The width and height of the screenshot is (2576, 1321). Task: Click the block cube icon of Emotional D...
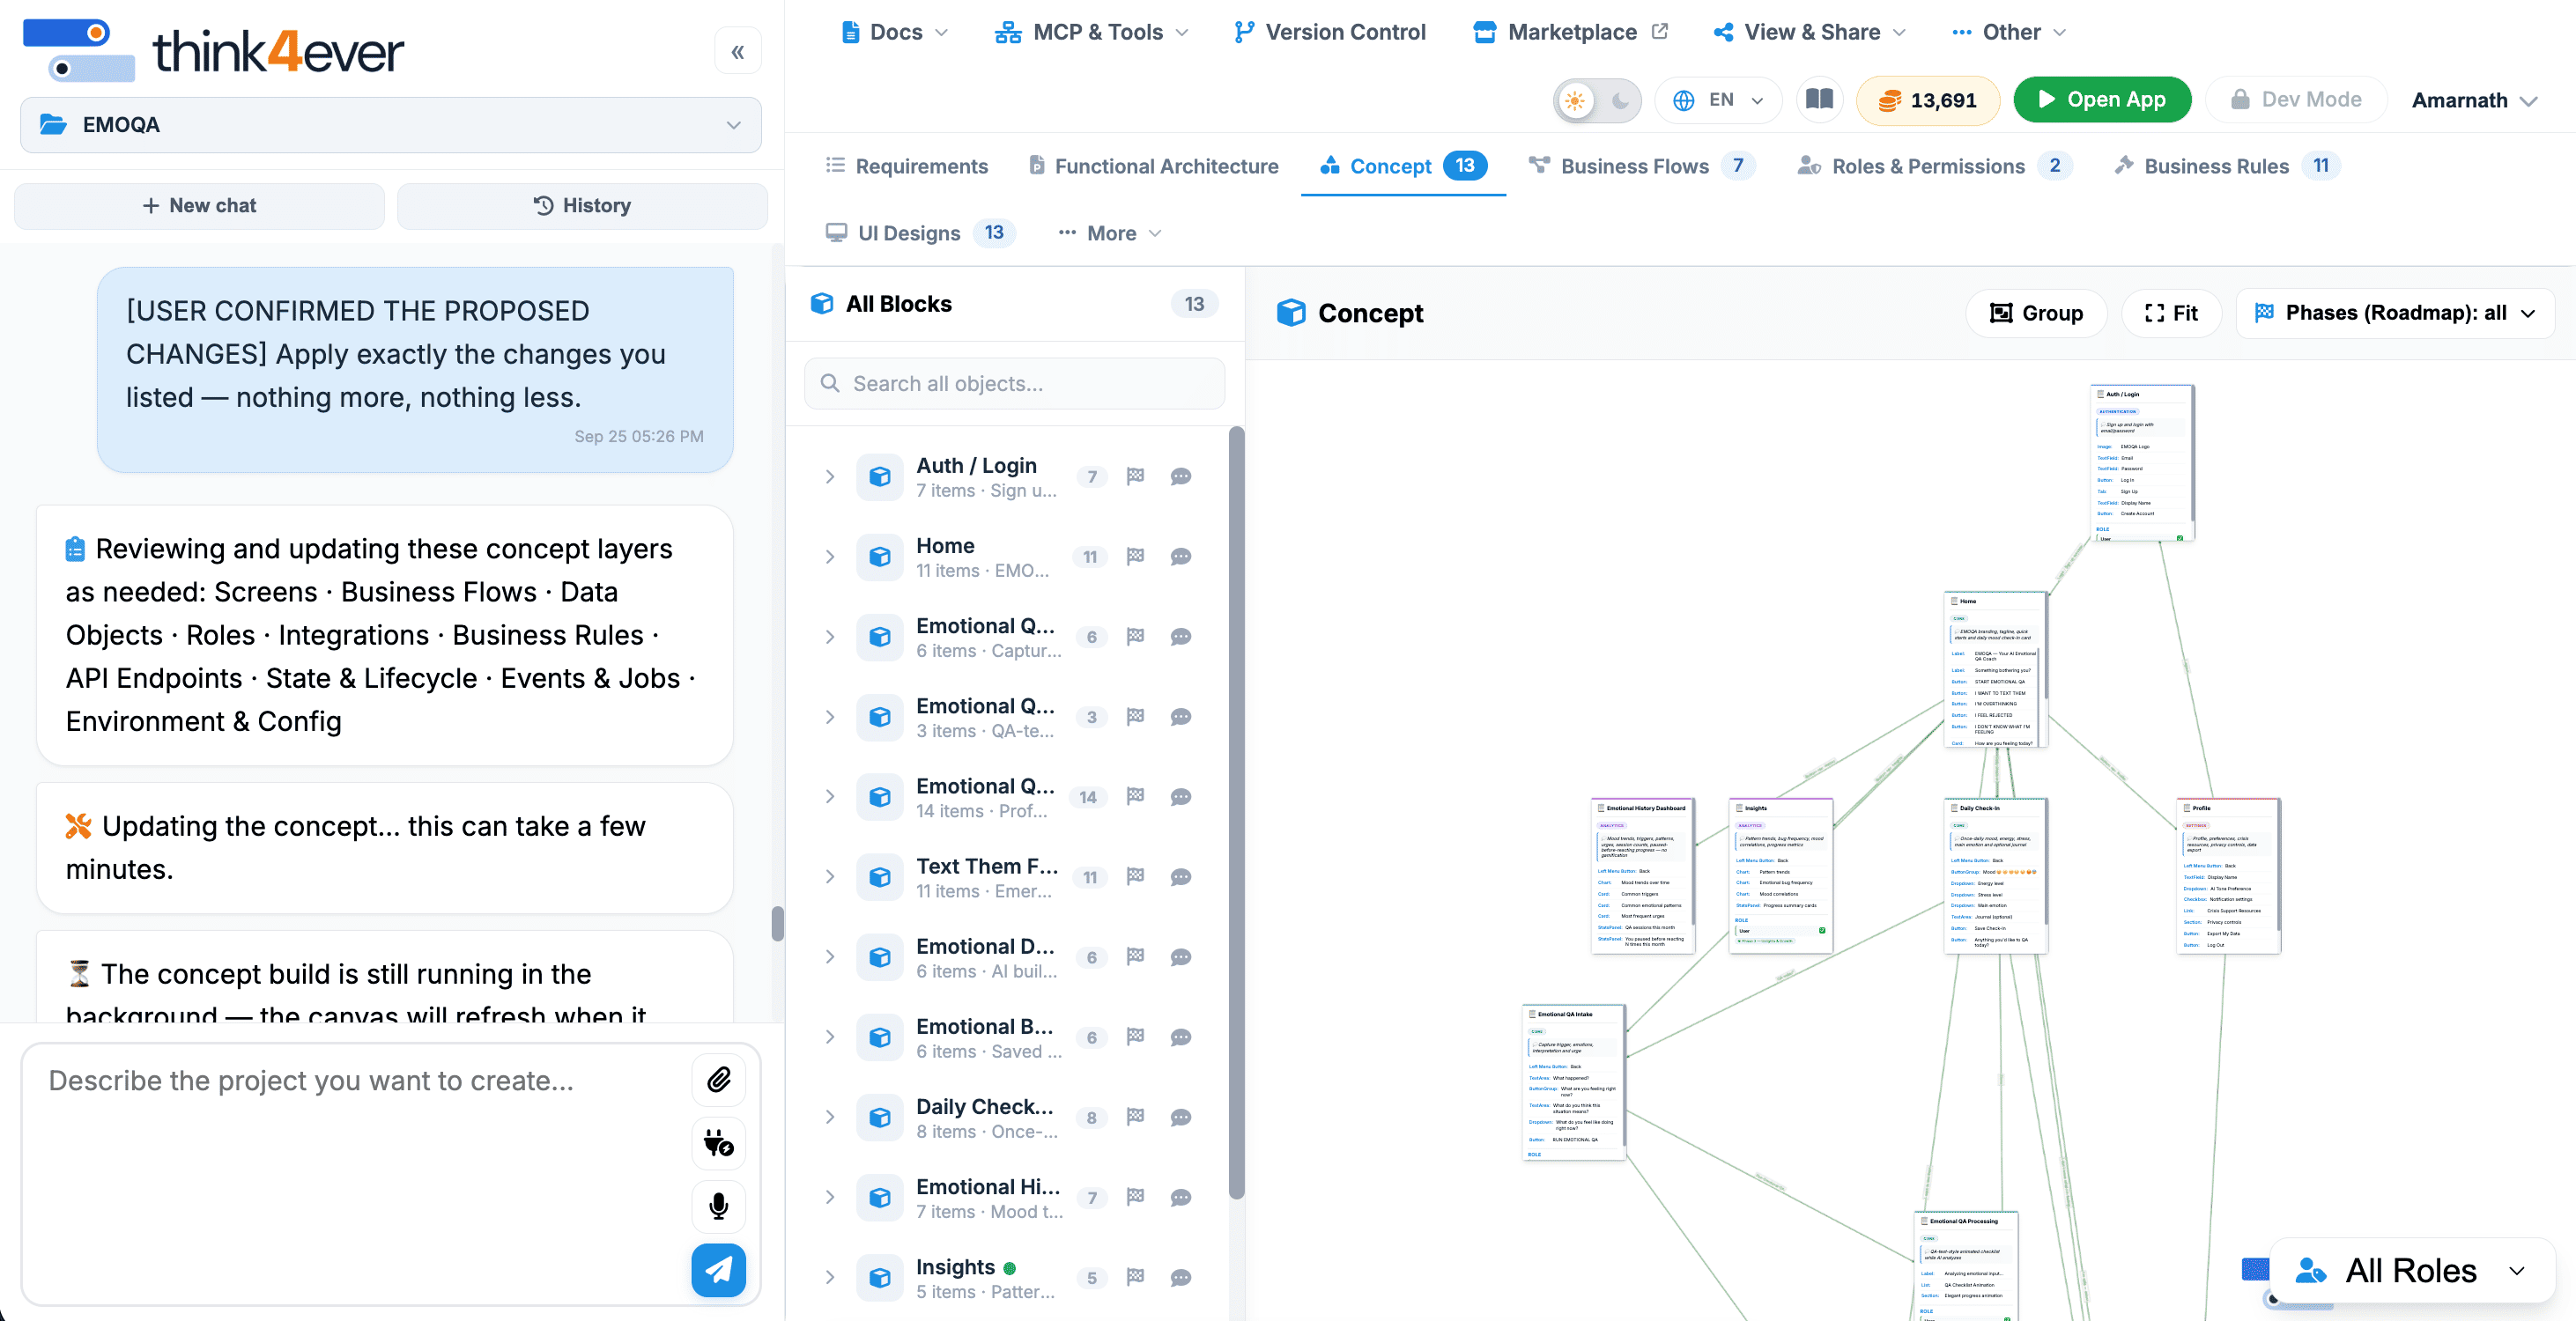(x=880, y=957)
